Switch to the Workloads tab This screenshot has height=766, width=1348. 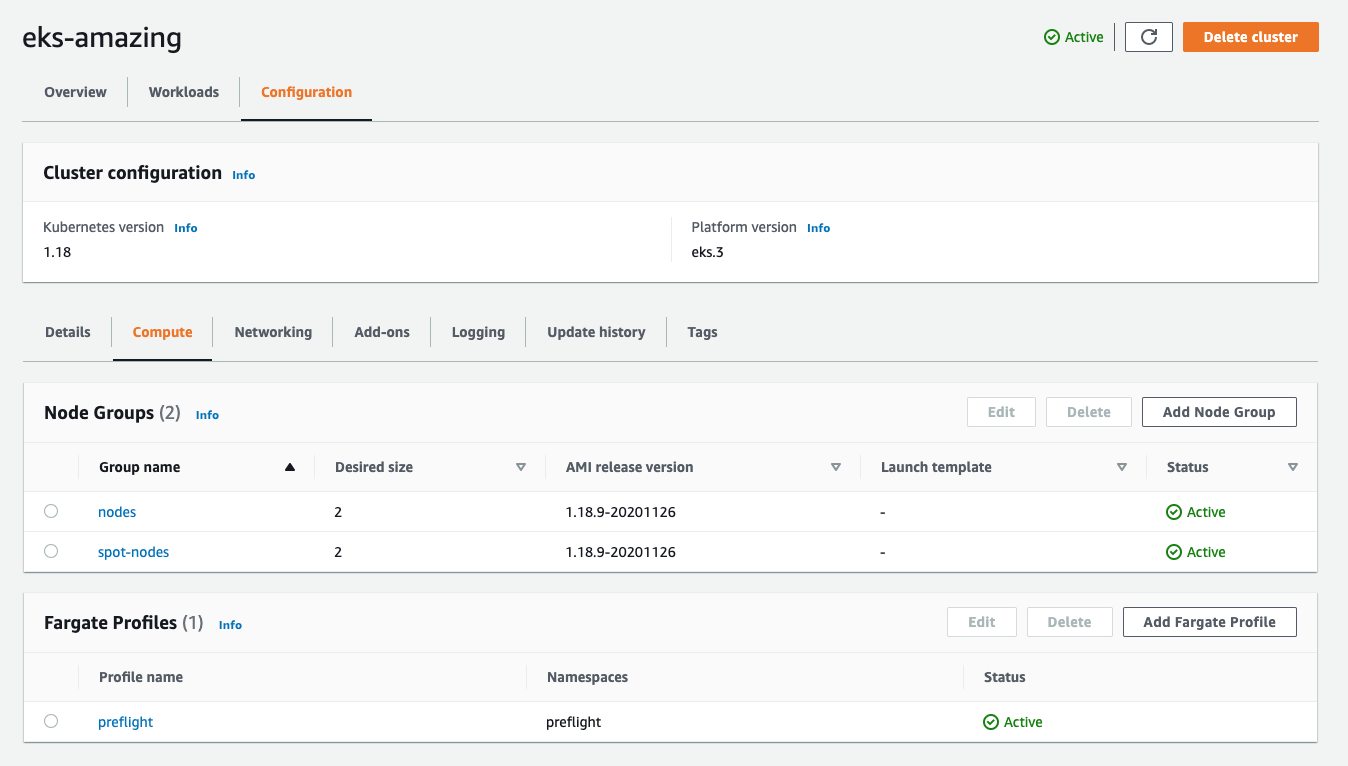coord(184,92)
